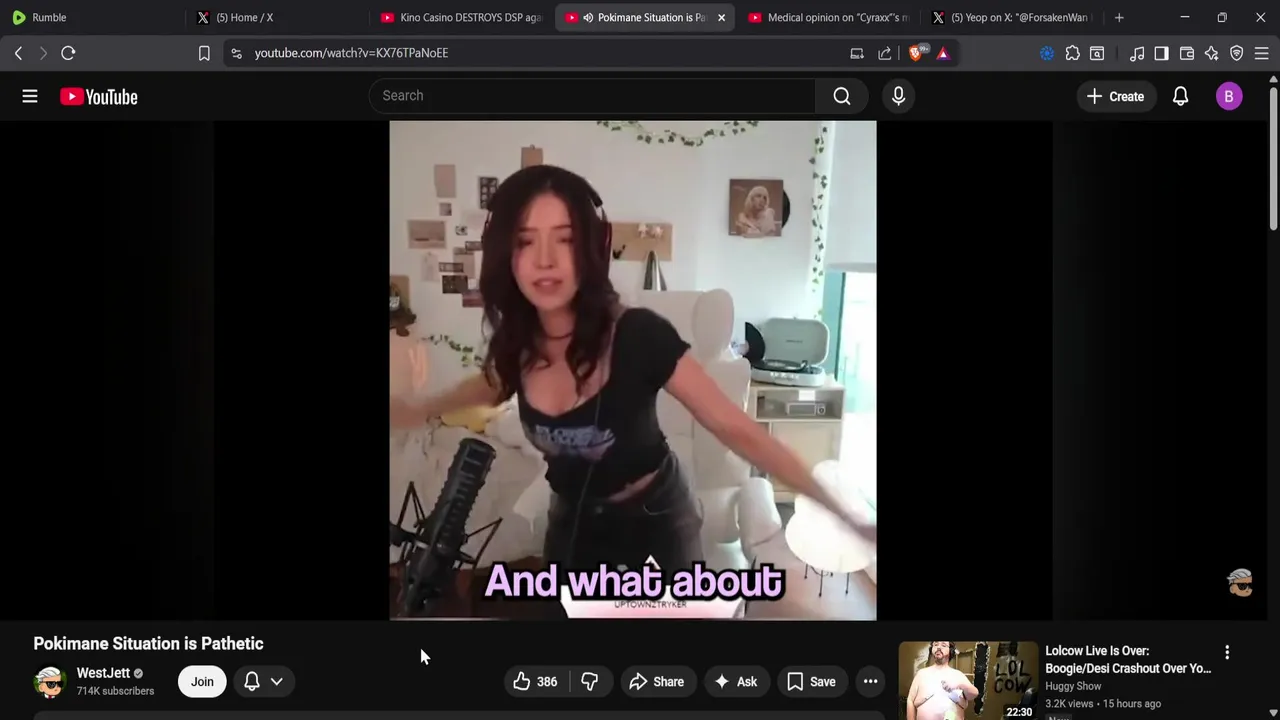Image resolution: width=1280 pixels, height=720 pixels.
Task: Click the page vertical scrollbar
Action: [x=1273, y=160]
